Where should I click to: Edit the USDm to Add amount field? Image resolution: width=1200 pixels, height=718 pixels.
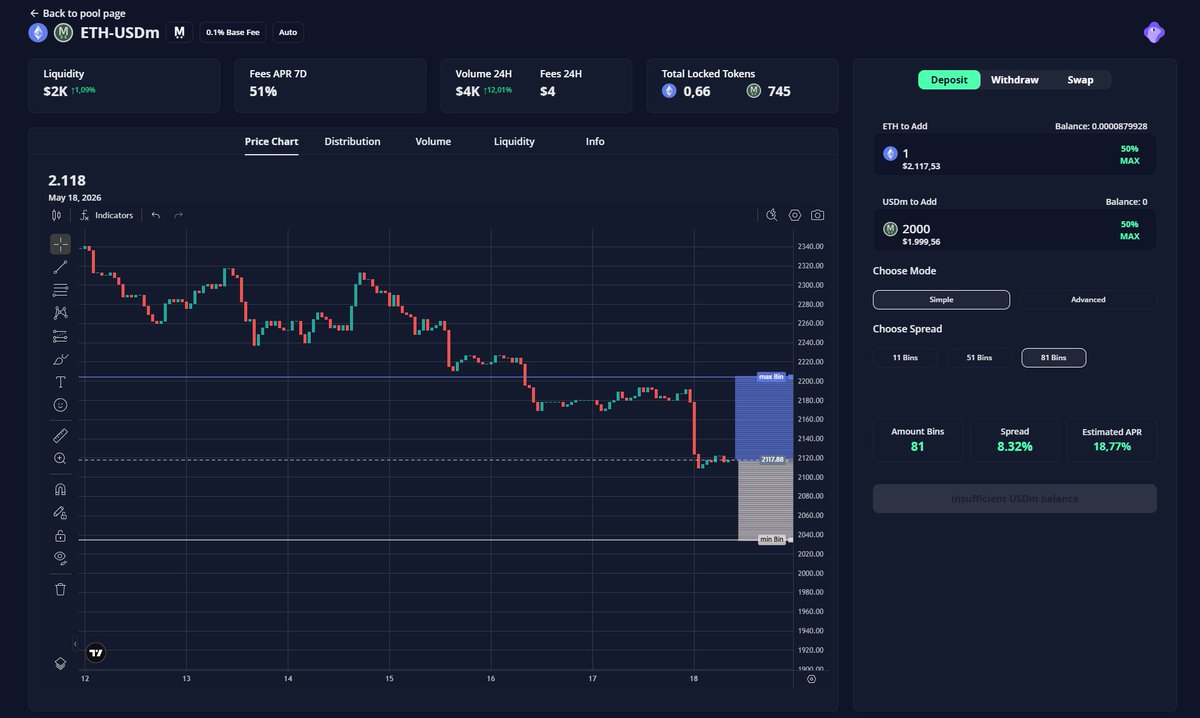(1014, 230)
